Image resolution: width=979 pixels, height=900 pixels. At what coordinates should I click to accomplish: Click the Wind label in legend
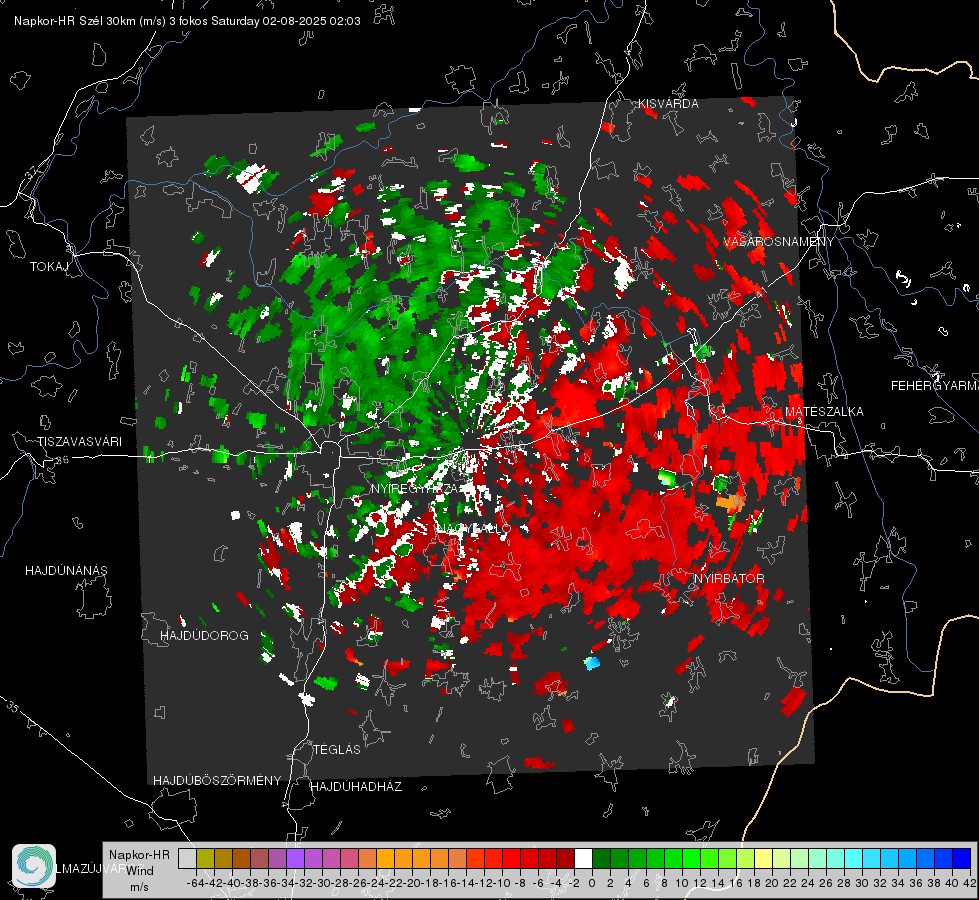[x=140, y=871]
